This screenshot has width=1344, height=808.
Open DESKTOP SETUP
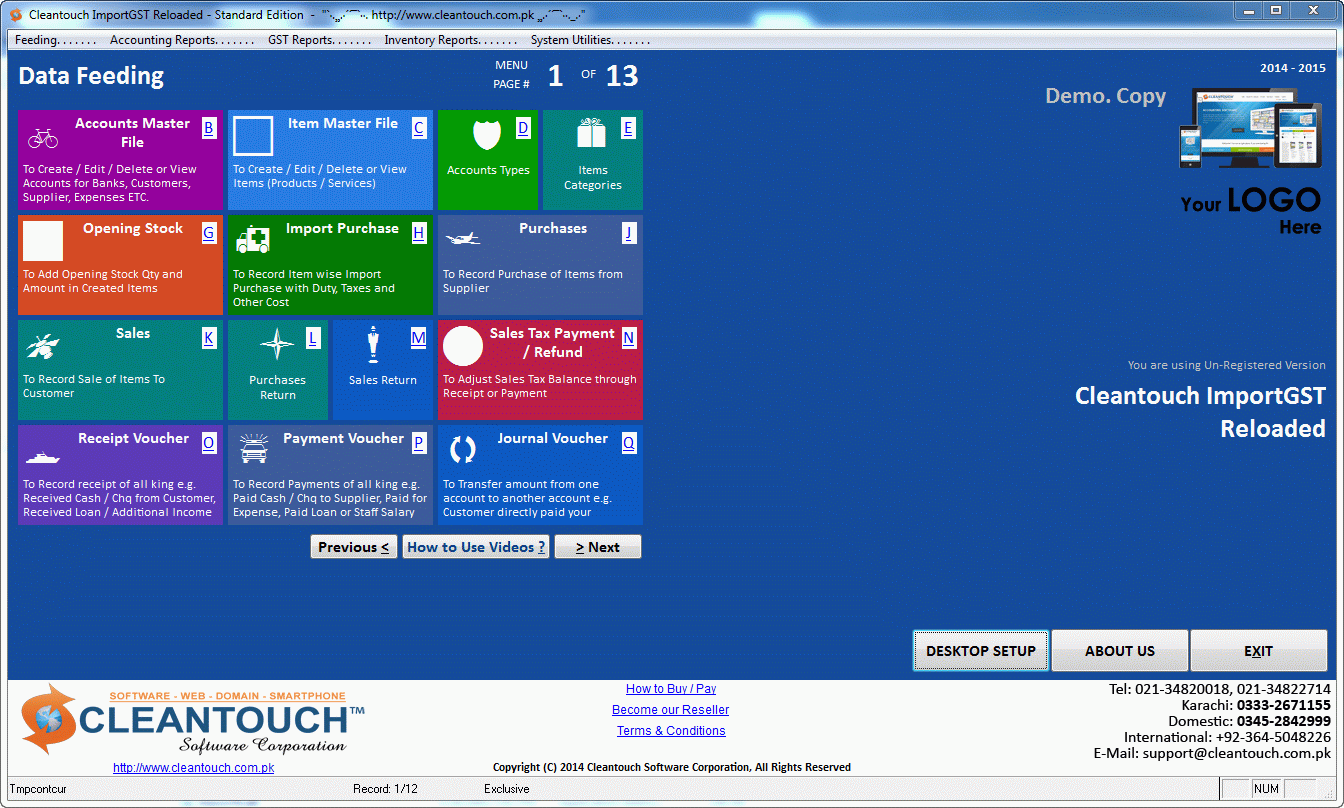(x=981, y=651)
